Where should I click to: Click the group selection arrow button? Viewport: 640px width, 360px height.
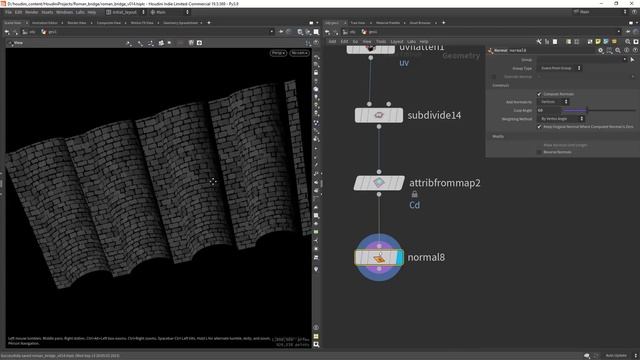(632, 60)
